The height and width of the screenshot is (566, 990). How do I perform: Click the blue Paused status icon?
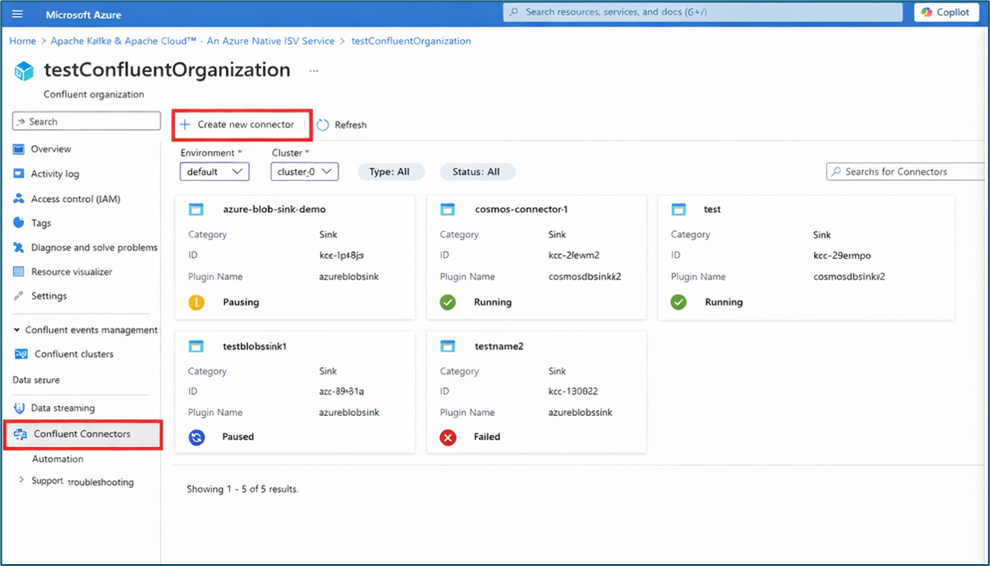196,437
